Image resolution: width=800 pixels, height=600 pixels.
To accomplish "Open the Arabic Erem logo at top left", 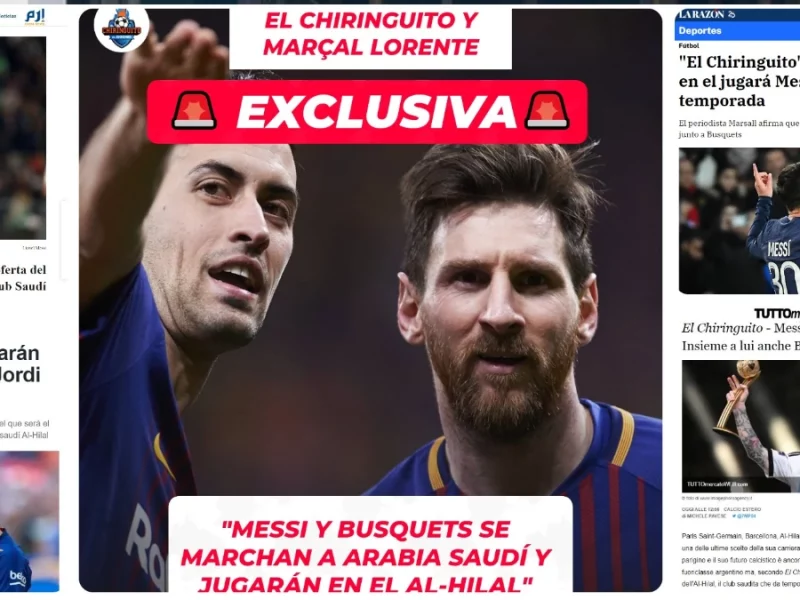I will click(35, 16).
